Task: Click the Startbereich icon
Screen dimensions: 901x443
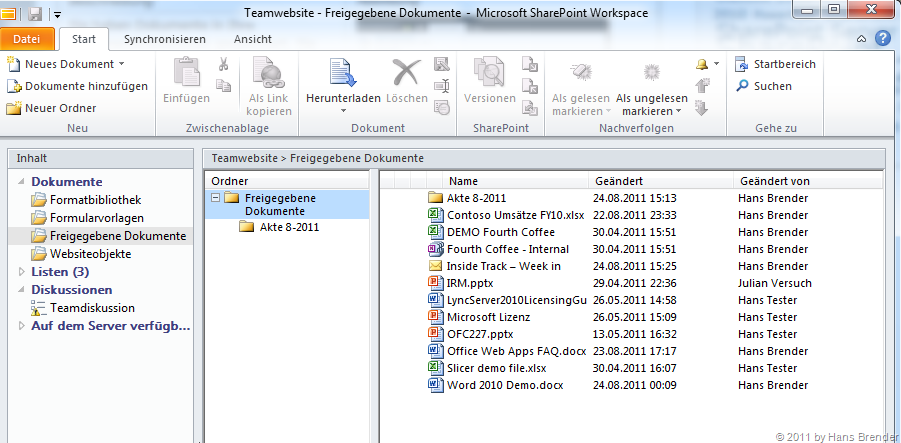Action: point(743,64)
